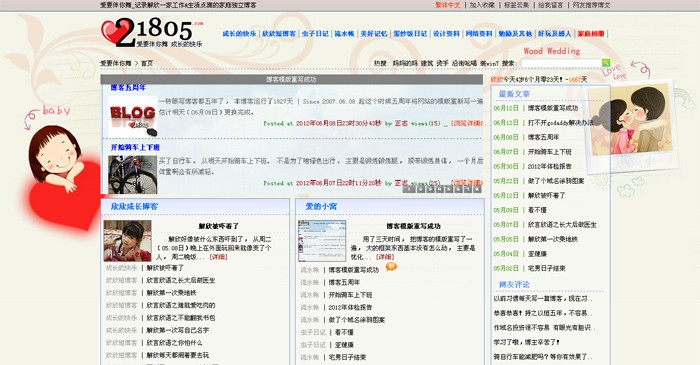This screenshot has height=365, width=700.
Task: Click the orange comment bubble icon
Action: pos(391,267)
